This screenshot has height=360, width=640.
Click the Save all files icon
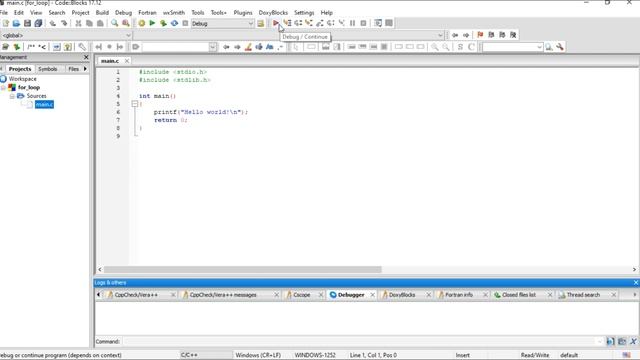click(x=38, y=23)
